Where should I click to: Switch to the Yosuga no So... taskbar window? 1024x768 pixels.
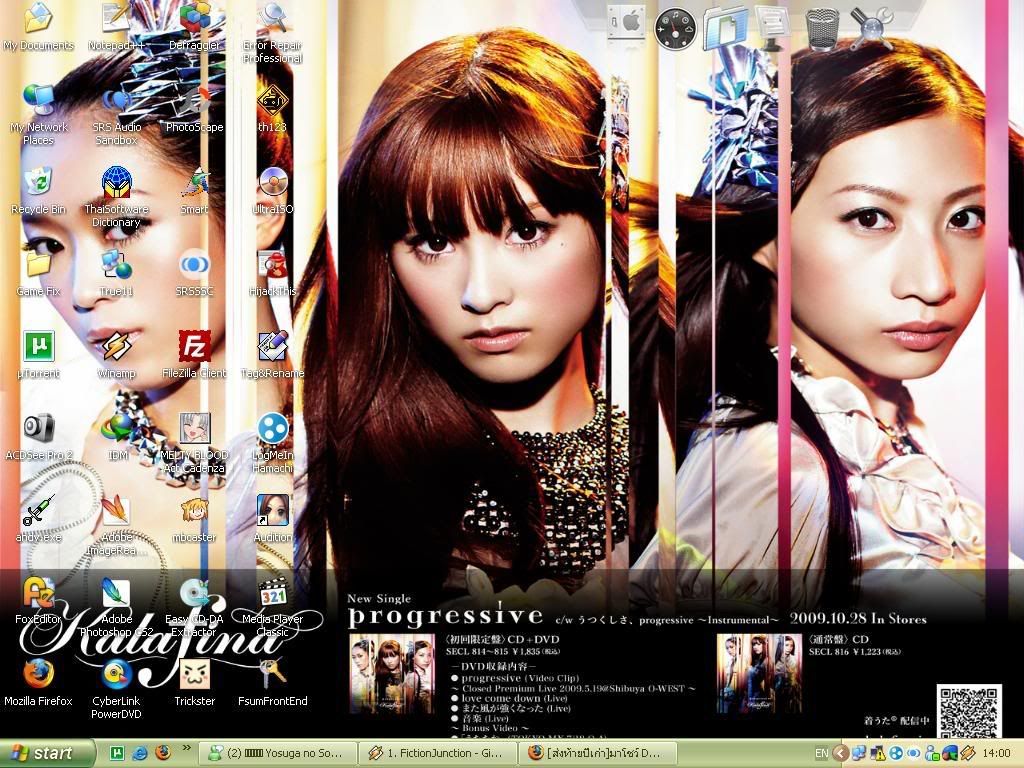tap(277, 754)
